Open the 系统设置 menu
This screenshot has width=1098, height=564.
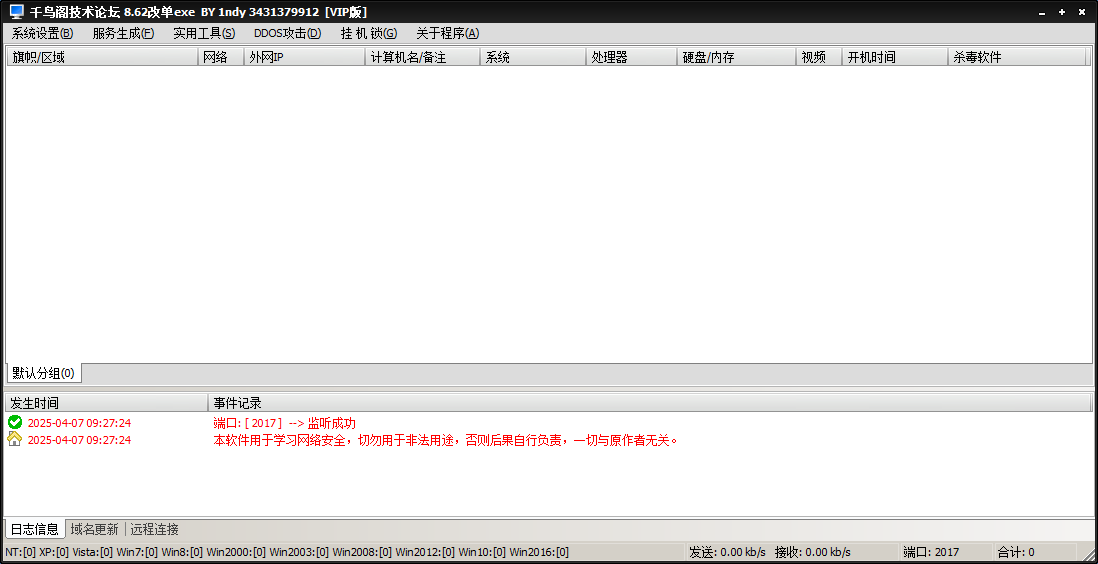tap(42, 33)
